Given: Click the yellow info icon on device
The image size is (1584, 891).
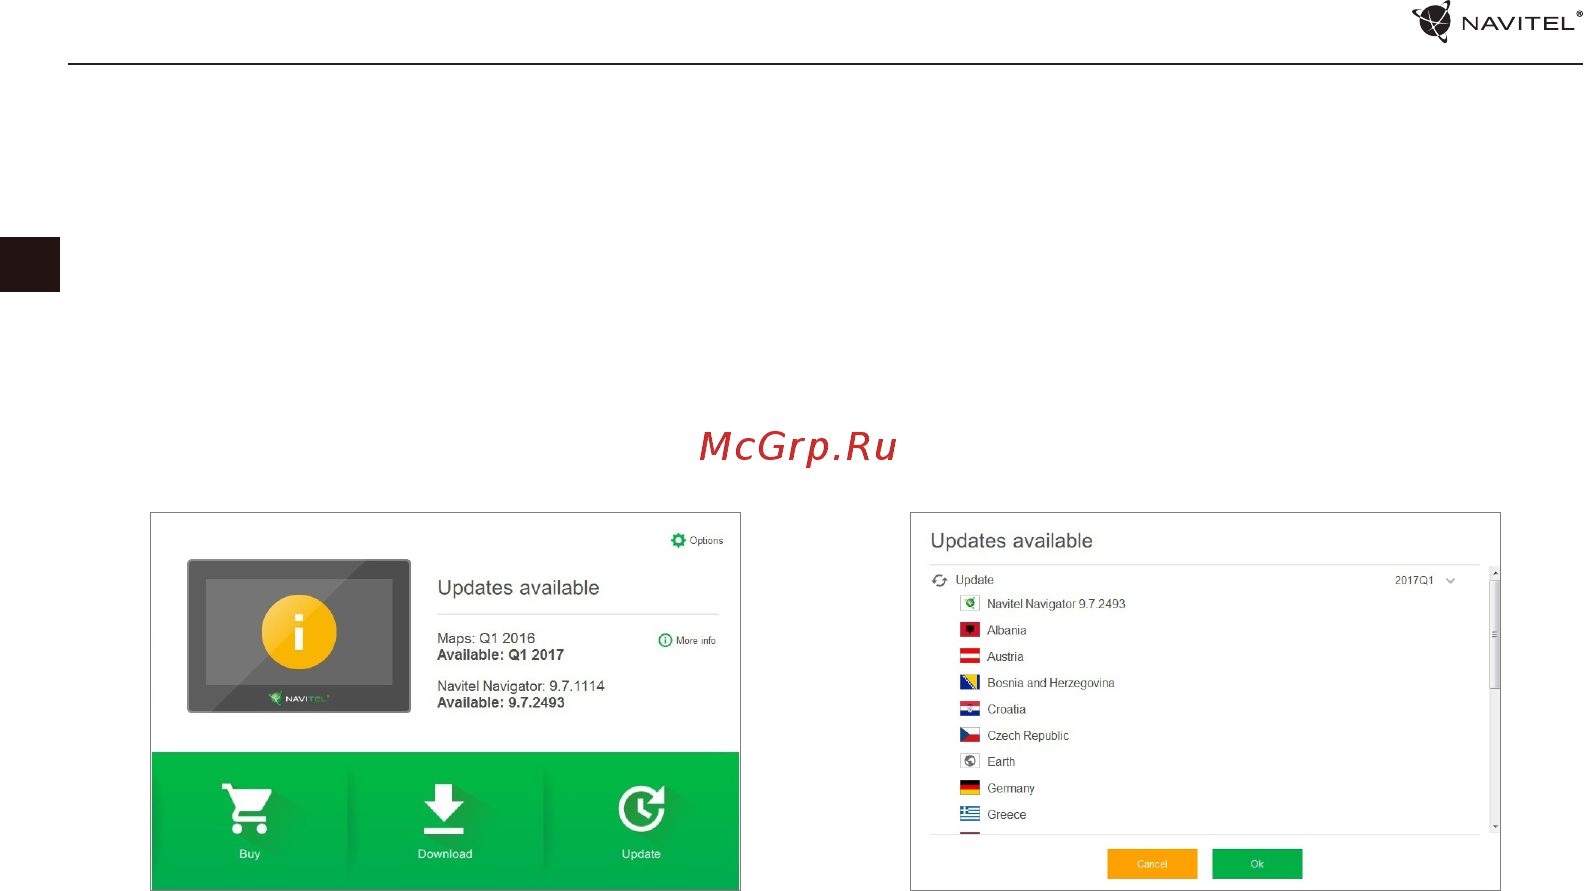Looking at the screenshot, I should 299,632.
